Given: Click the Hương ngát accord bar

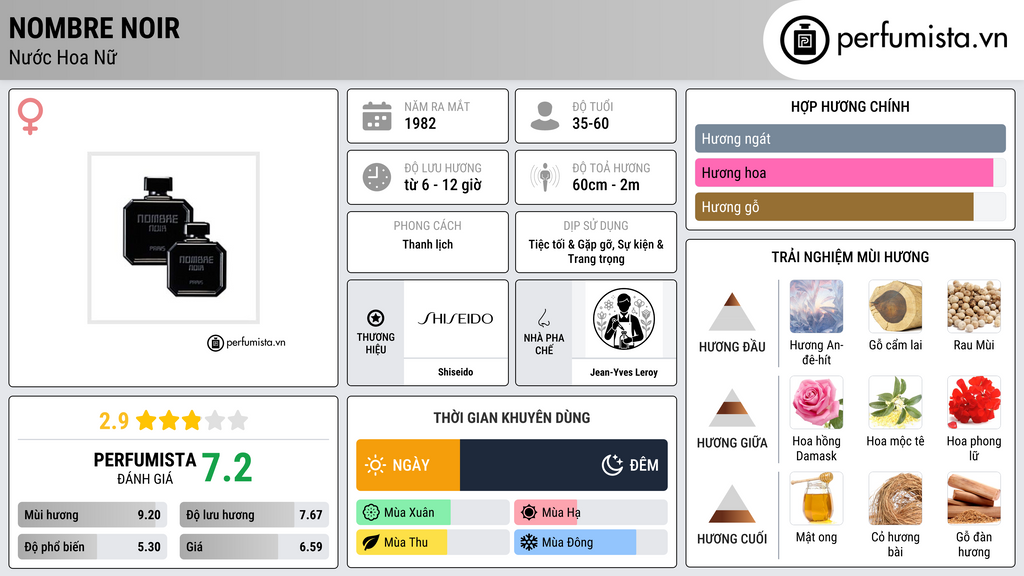Looking at the screenshot, I should pyautogui.click(x=850, y=138).
